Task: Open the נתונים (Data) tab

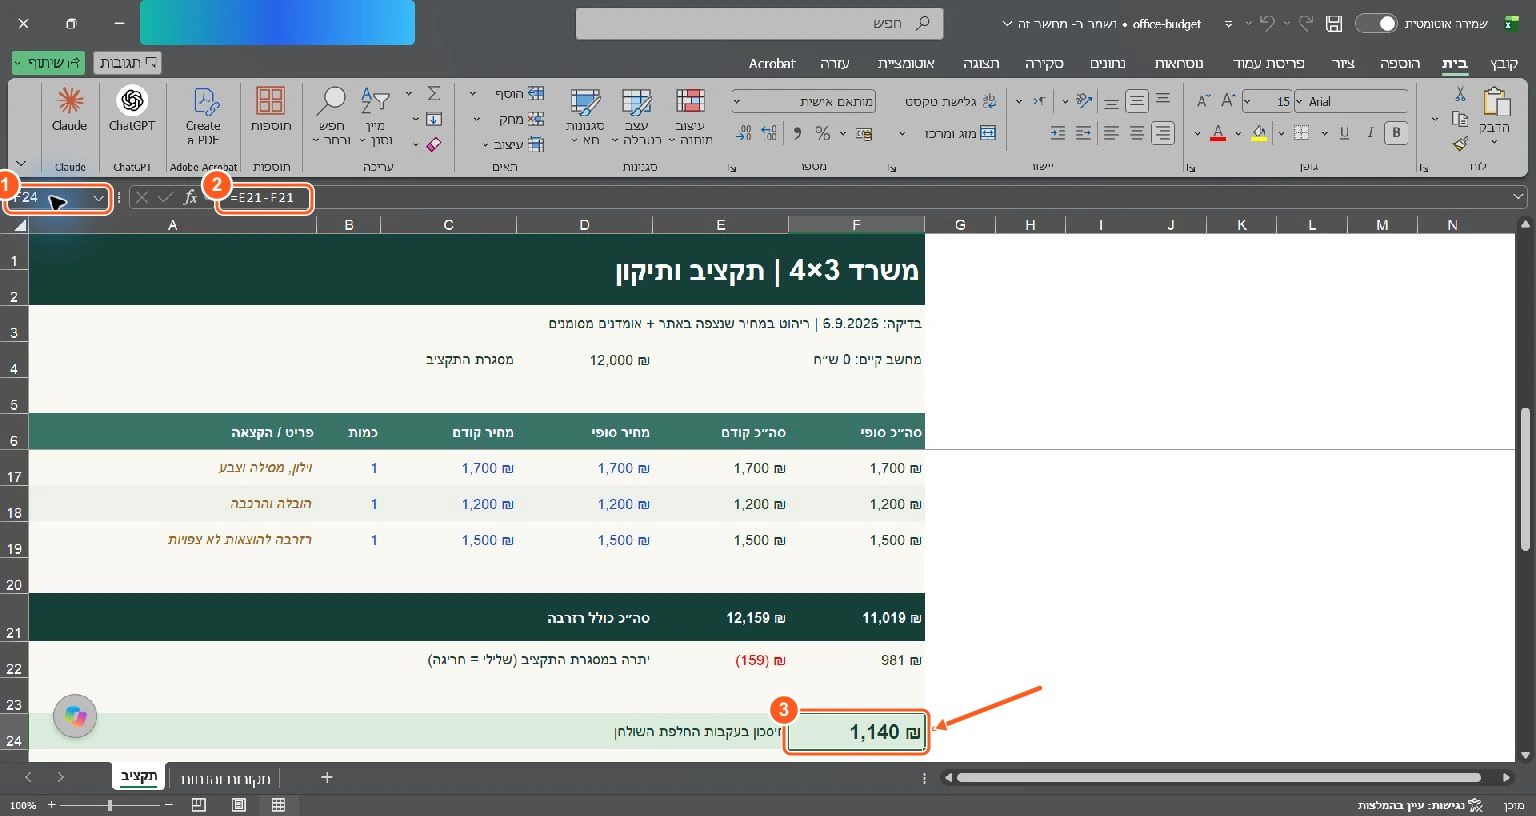Action: (x=1107, y=63)
